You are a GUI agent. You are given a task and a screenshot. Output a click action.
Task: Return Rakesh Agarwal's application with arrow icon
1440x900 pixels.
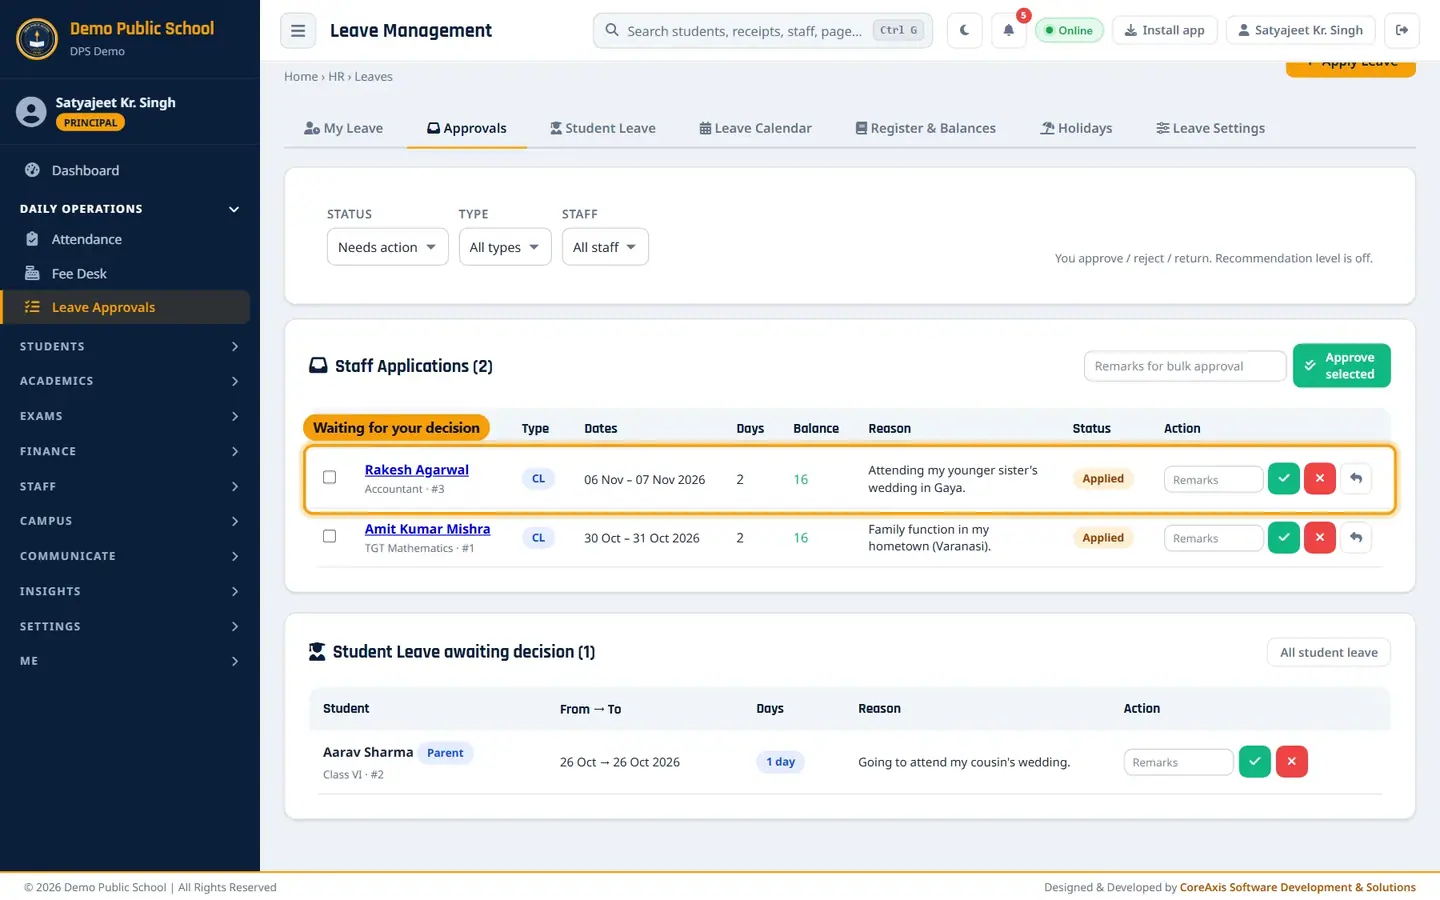click(1356, 479)
